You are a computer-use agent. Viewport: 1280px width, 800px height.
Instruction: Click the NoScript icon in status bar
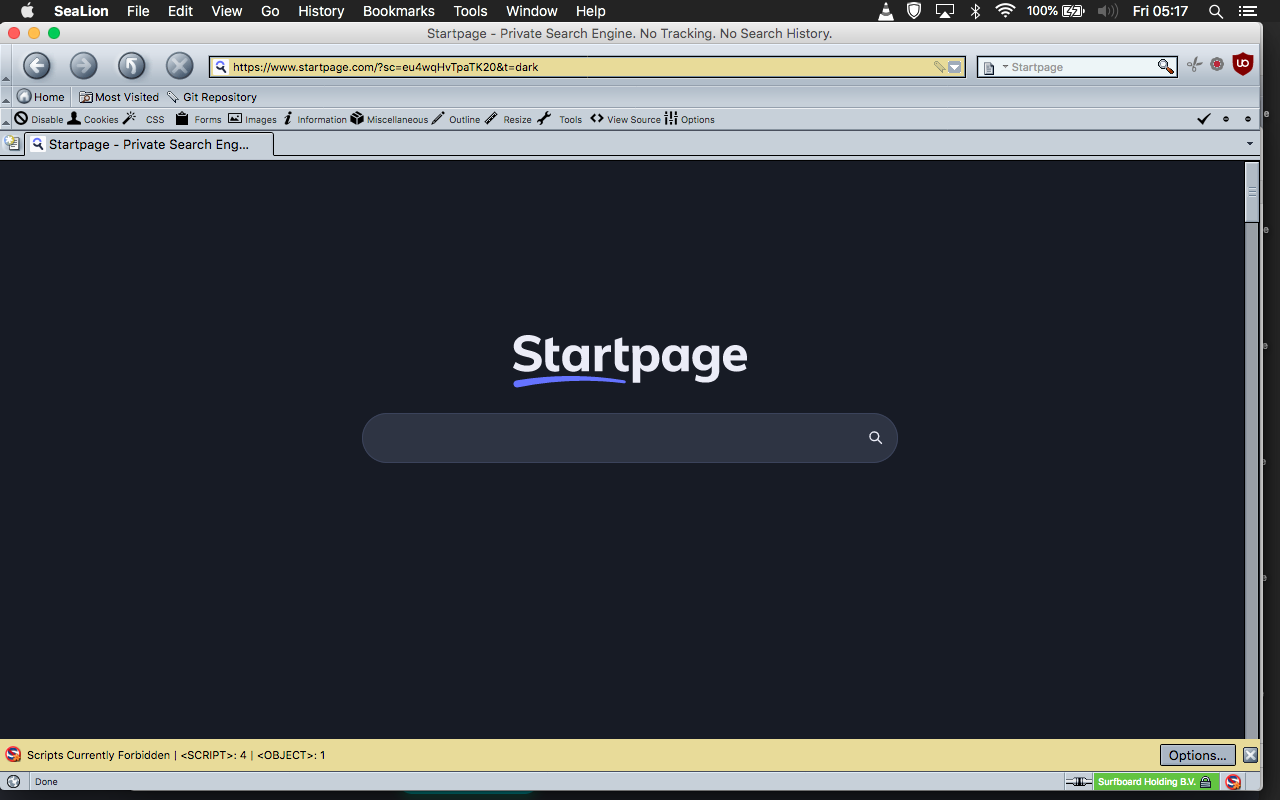1233,782
